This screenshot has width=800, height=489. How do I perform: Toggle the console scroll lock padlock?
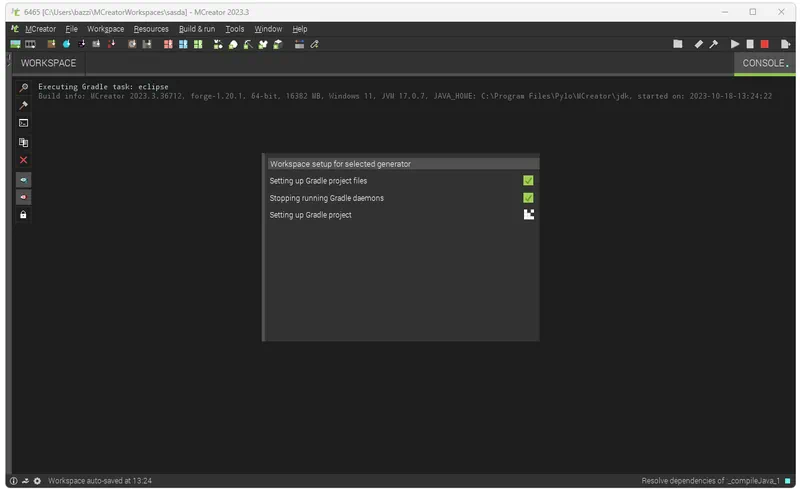[23, 215]
